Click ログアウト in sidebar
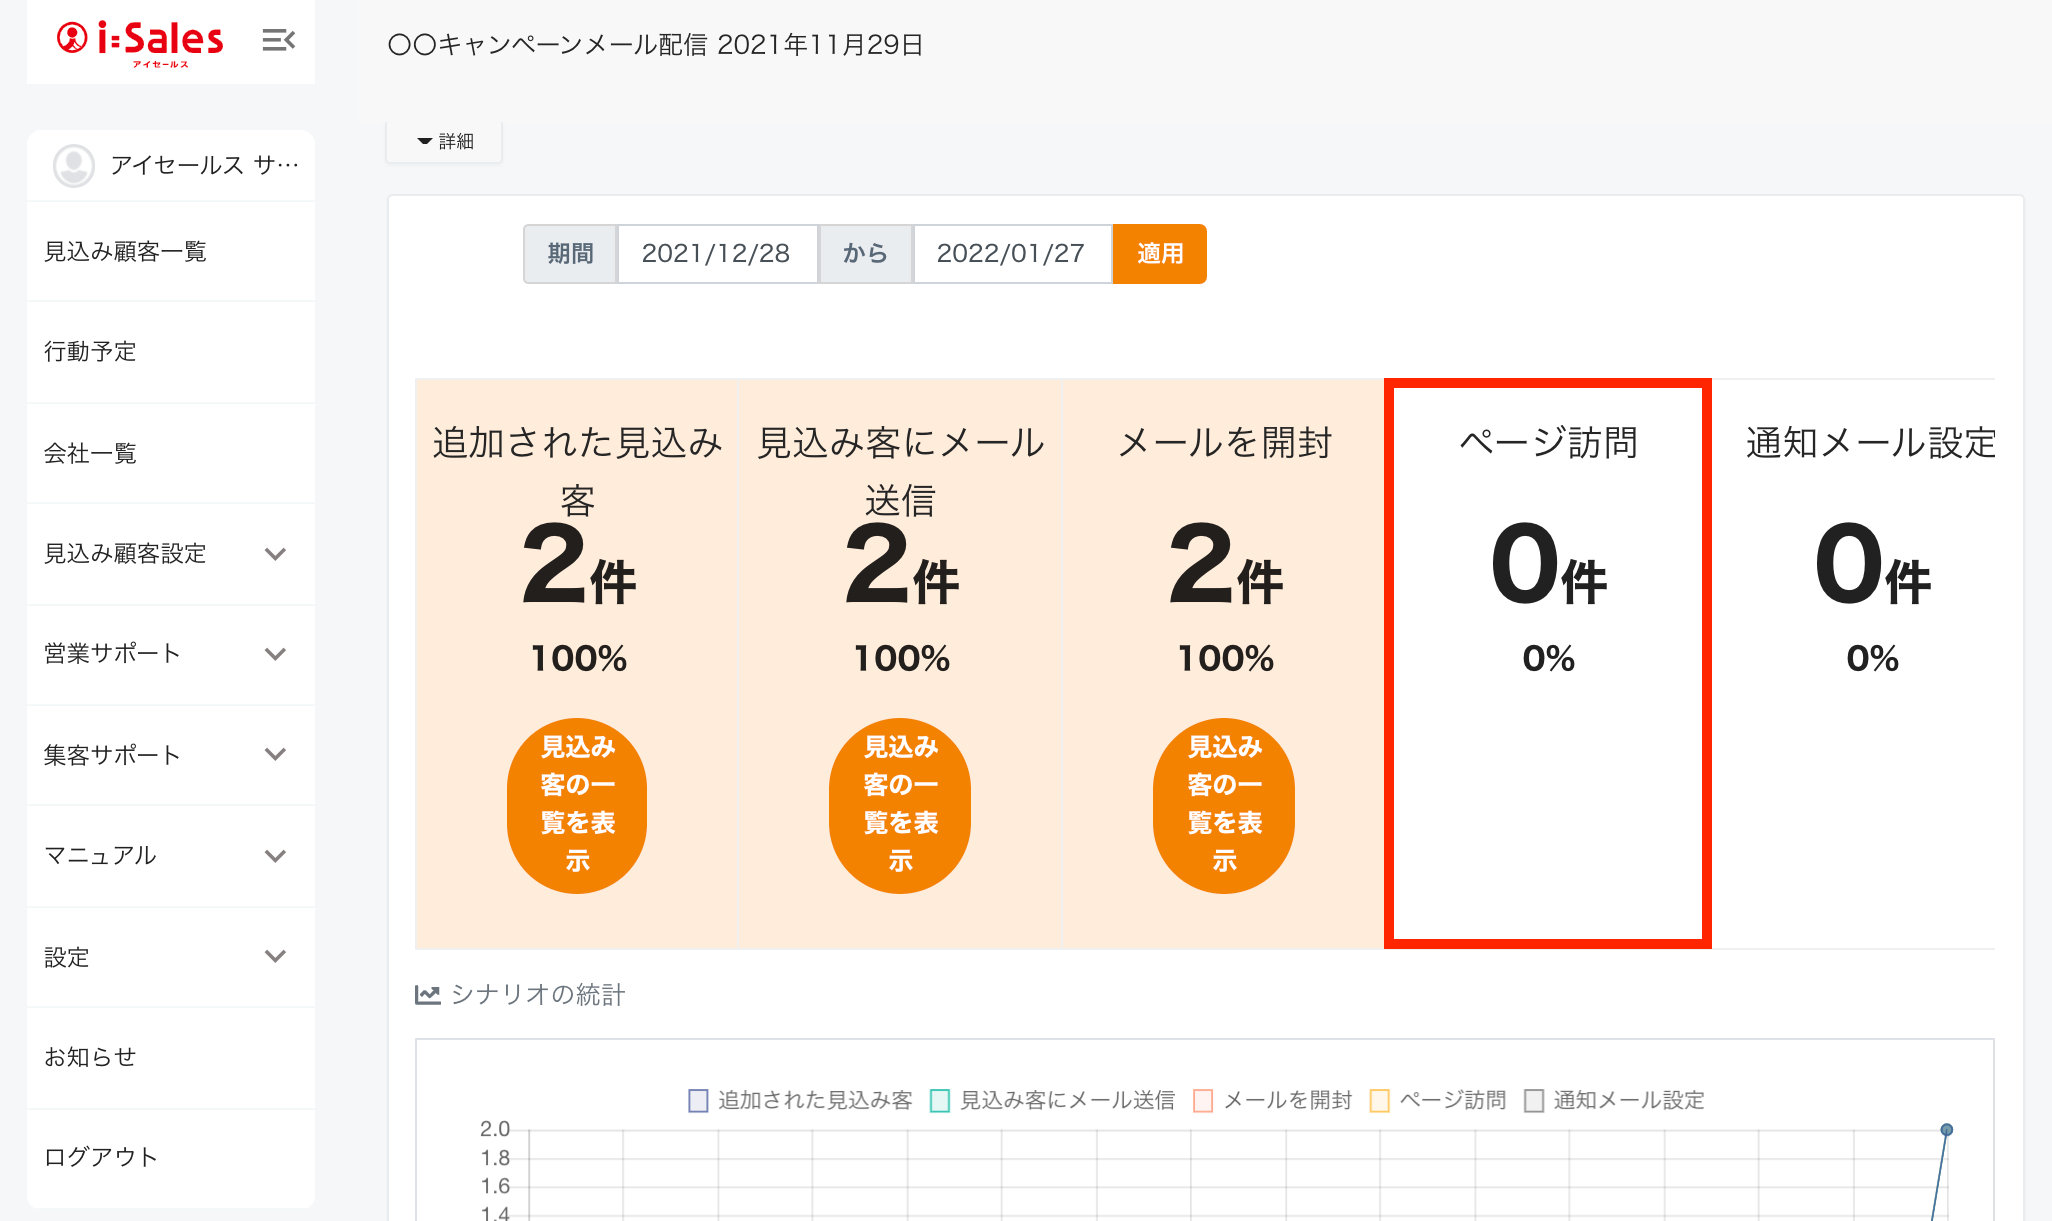2052x1221 pixels. coord(100,1157)
